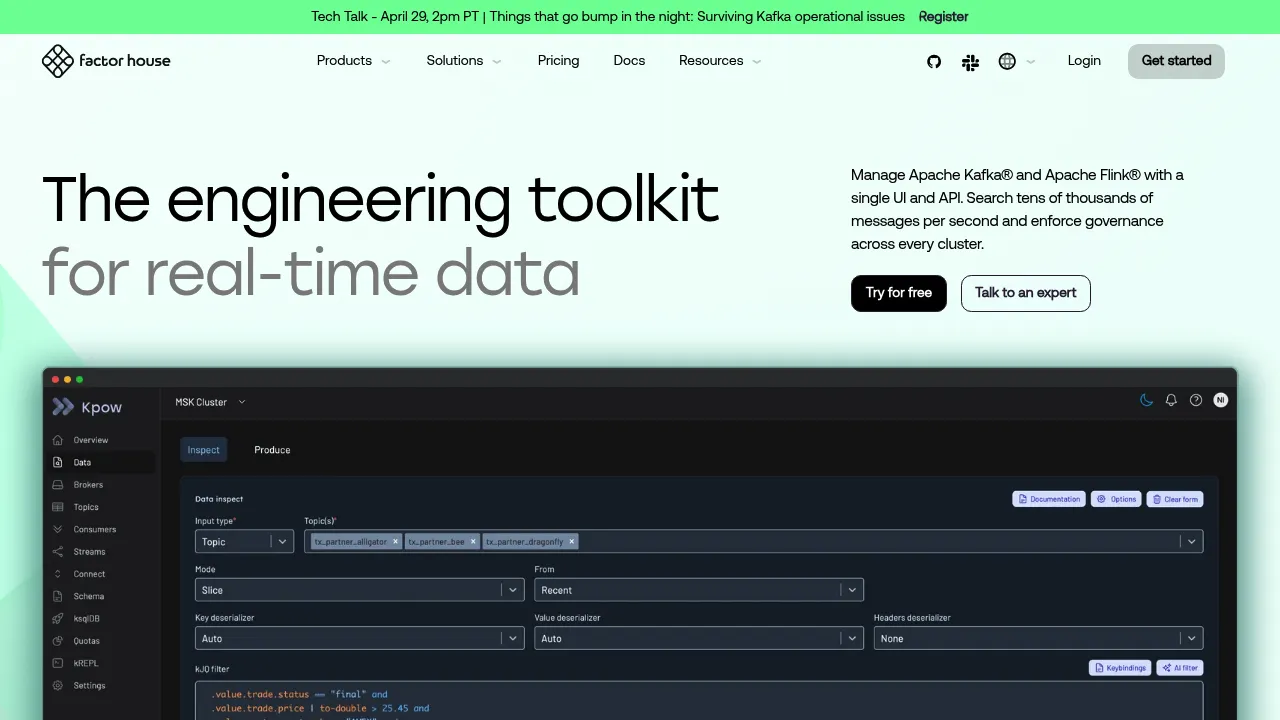The width and height of the screenshot is (1280, 720).
Task: Open the Mode Slice dropdown
Action: coord(359,590)
